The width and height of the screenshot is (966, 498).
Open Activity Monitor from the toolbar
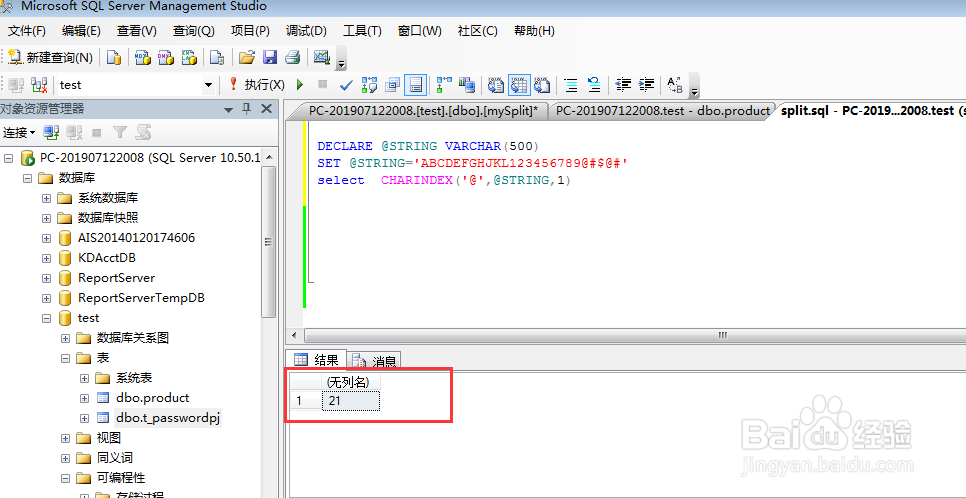click(322, 57)
